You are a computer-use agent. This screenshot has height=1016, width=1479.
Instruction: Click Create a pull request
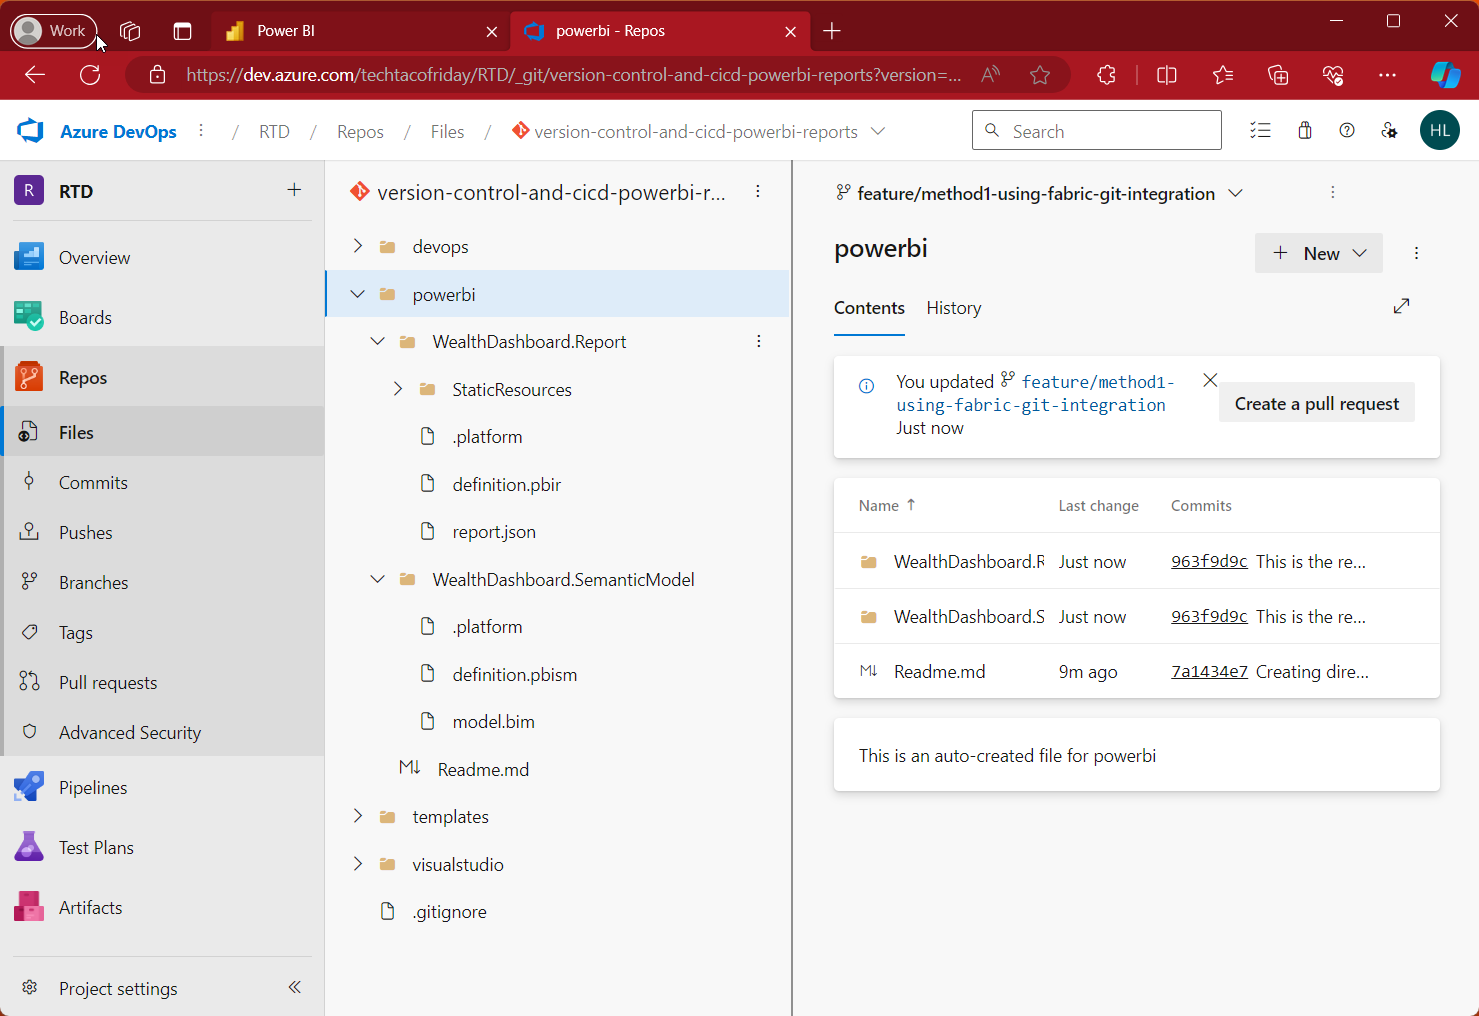tap(1316, 402)
